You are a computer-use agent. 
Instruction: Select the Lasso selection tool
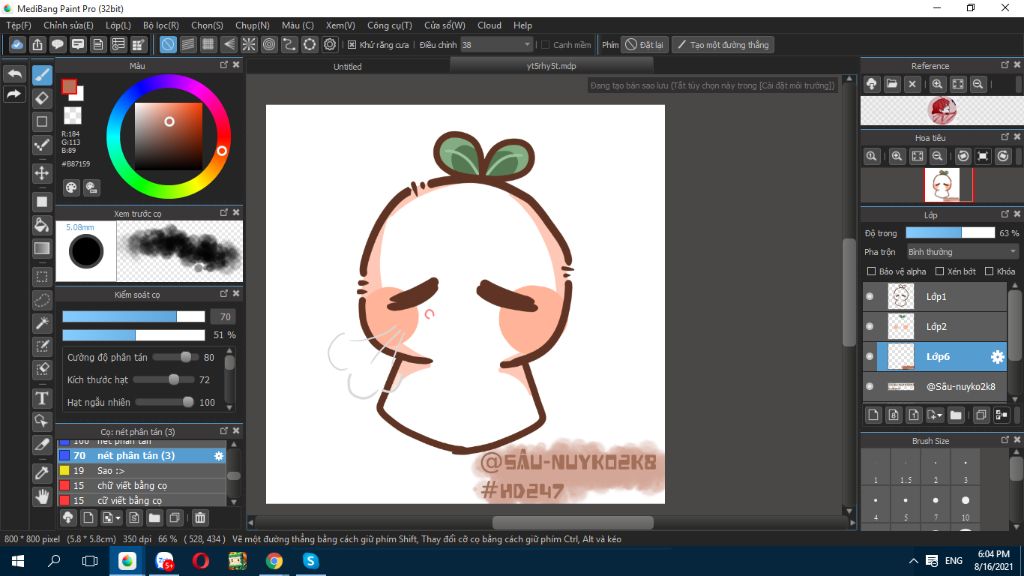(42, 300)
